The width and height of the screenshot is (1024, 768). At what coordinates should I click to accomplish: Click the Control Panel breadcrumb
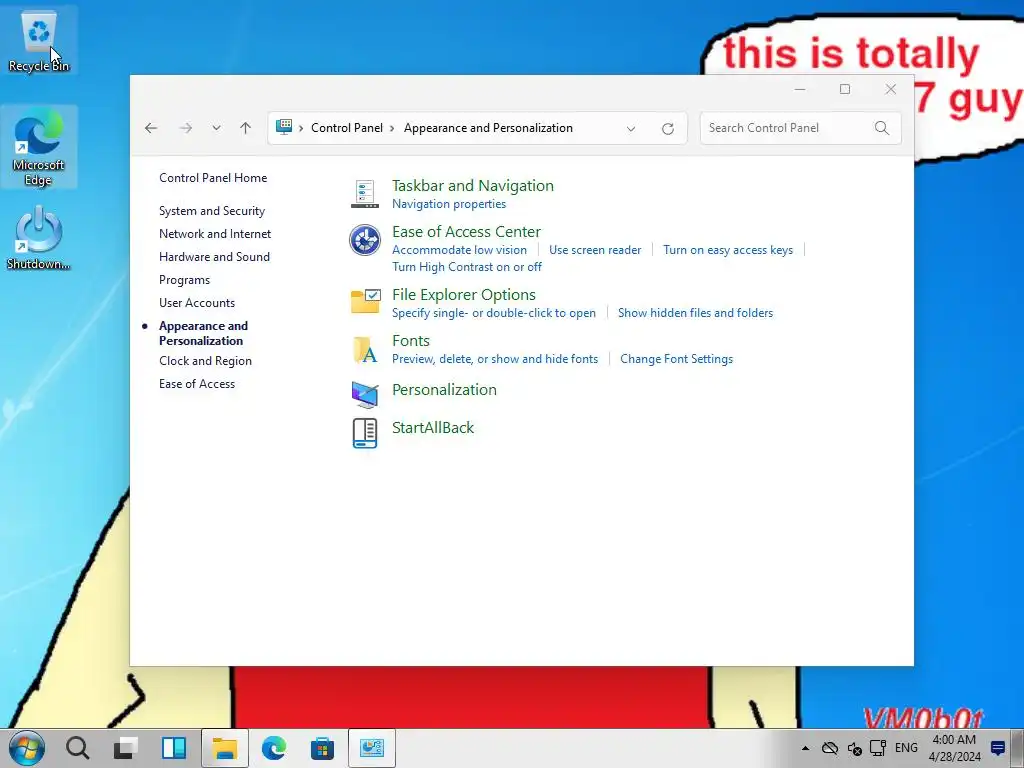pyautogui.click(x=347, y=128)
